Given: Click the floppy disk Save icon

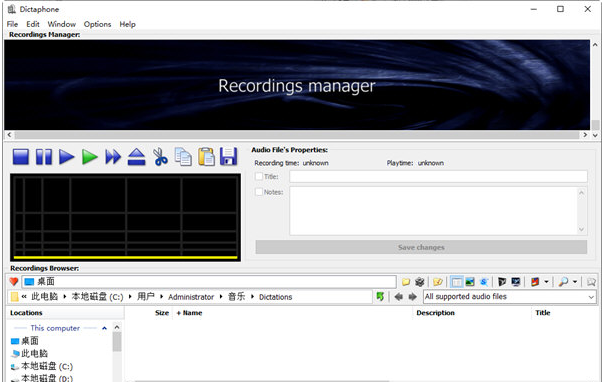Looking at the screenshot, I should (x=228, y=157).
